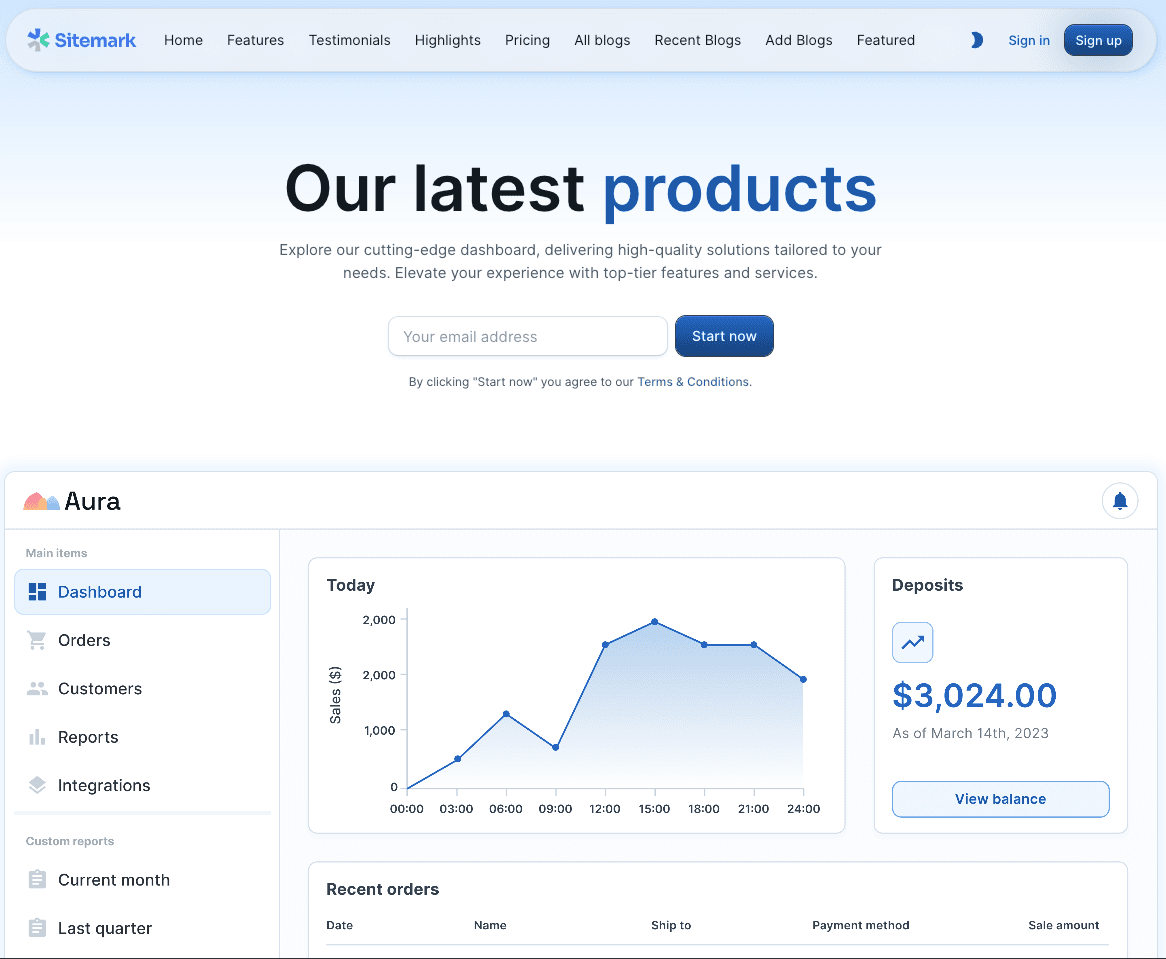Open the Terms & Conditions link
The height and width of the screenshot is (959, 1166).
tap(693, 382)
